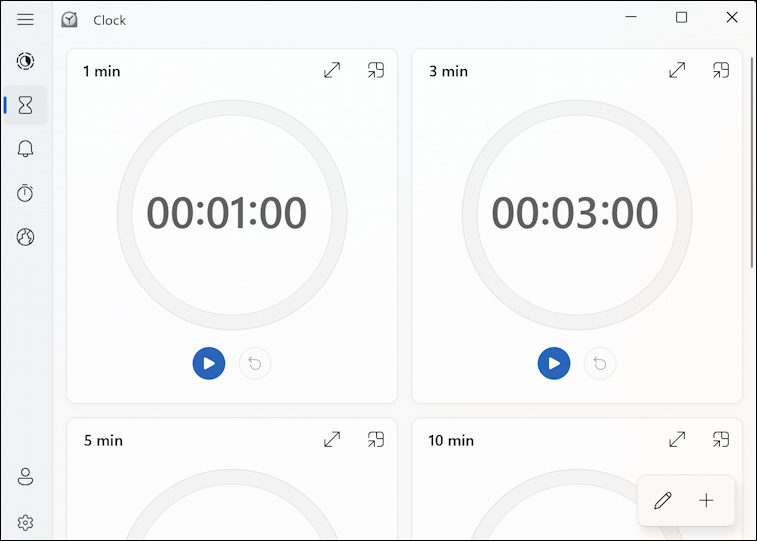Click the account sign-in icon
The image size is (757, 541).
pyautogui.click(x=26, y=476)
